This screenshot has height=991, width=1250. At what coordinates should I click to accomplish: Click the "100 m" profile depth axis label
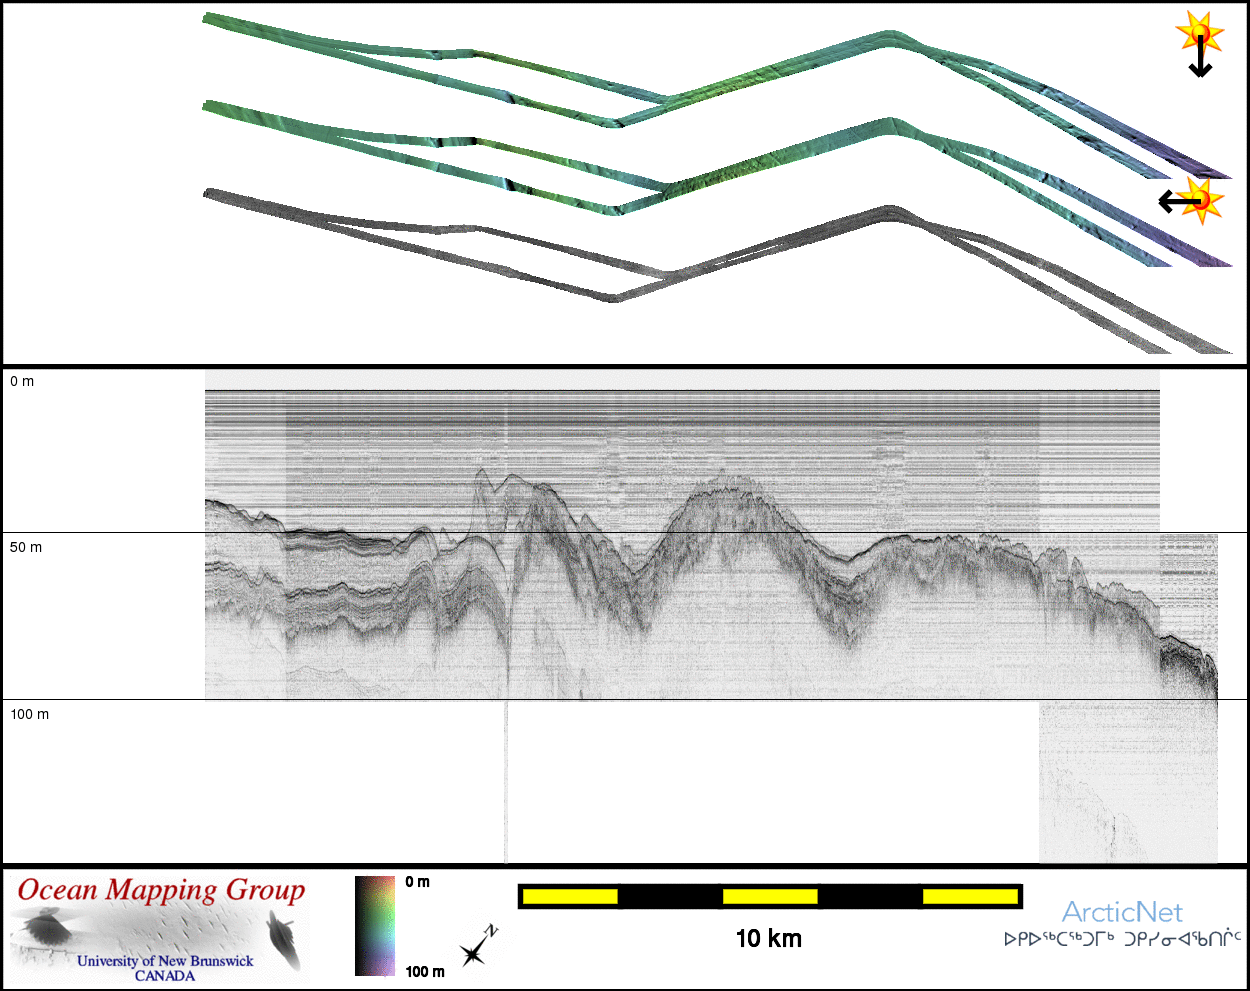click(30, 714)
